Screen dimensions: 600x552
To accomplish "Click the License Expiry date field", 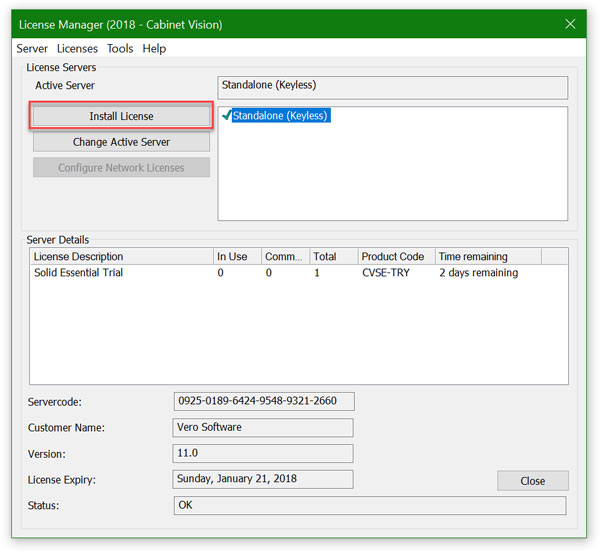I will (263, 479).
